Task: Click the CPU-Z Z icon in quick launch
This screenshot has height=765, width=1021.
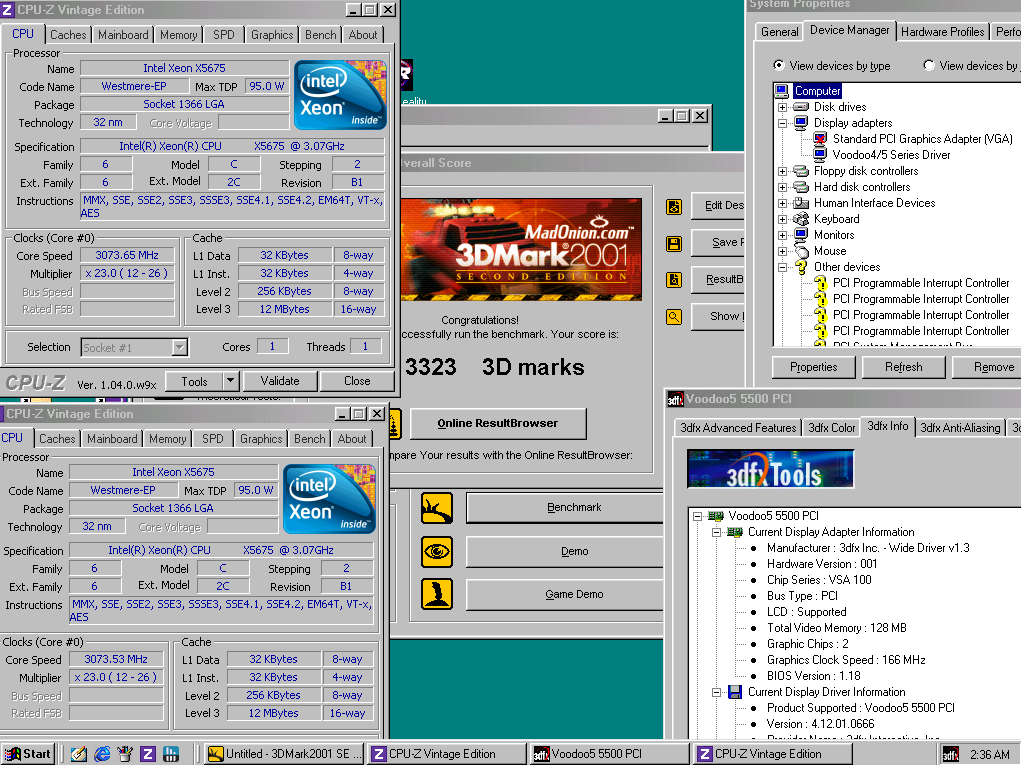Action: [148, 754]
